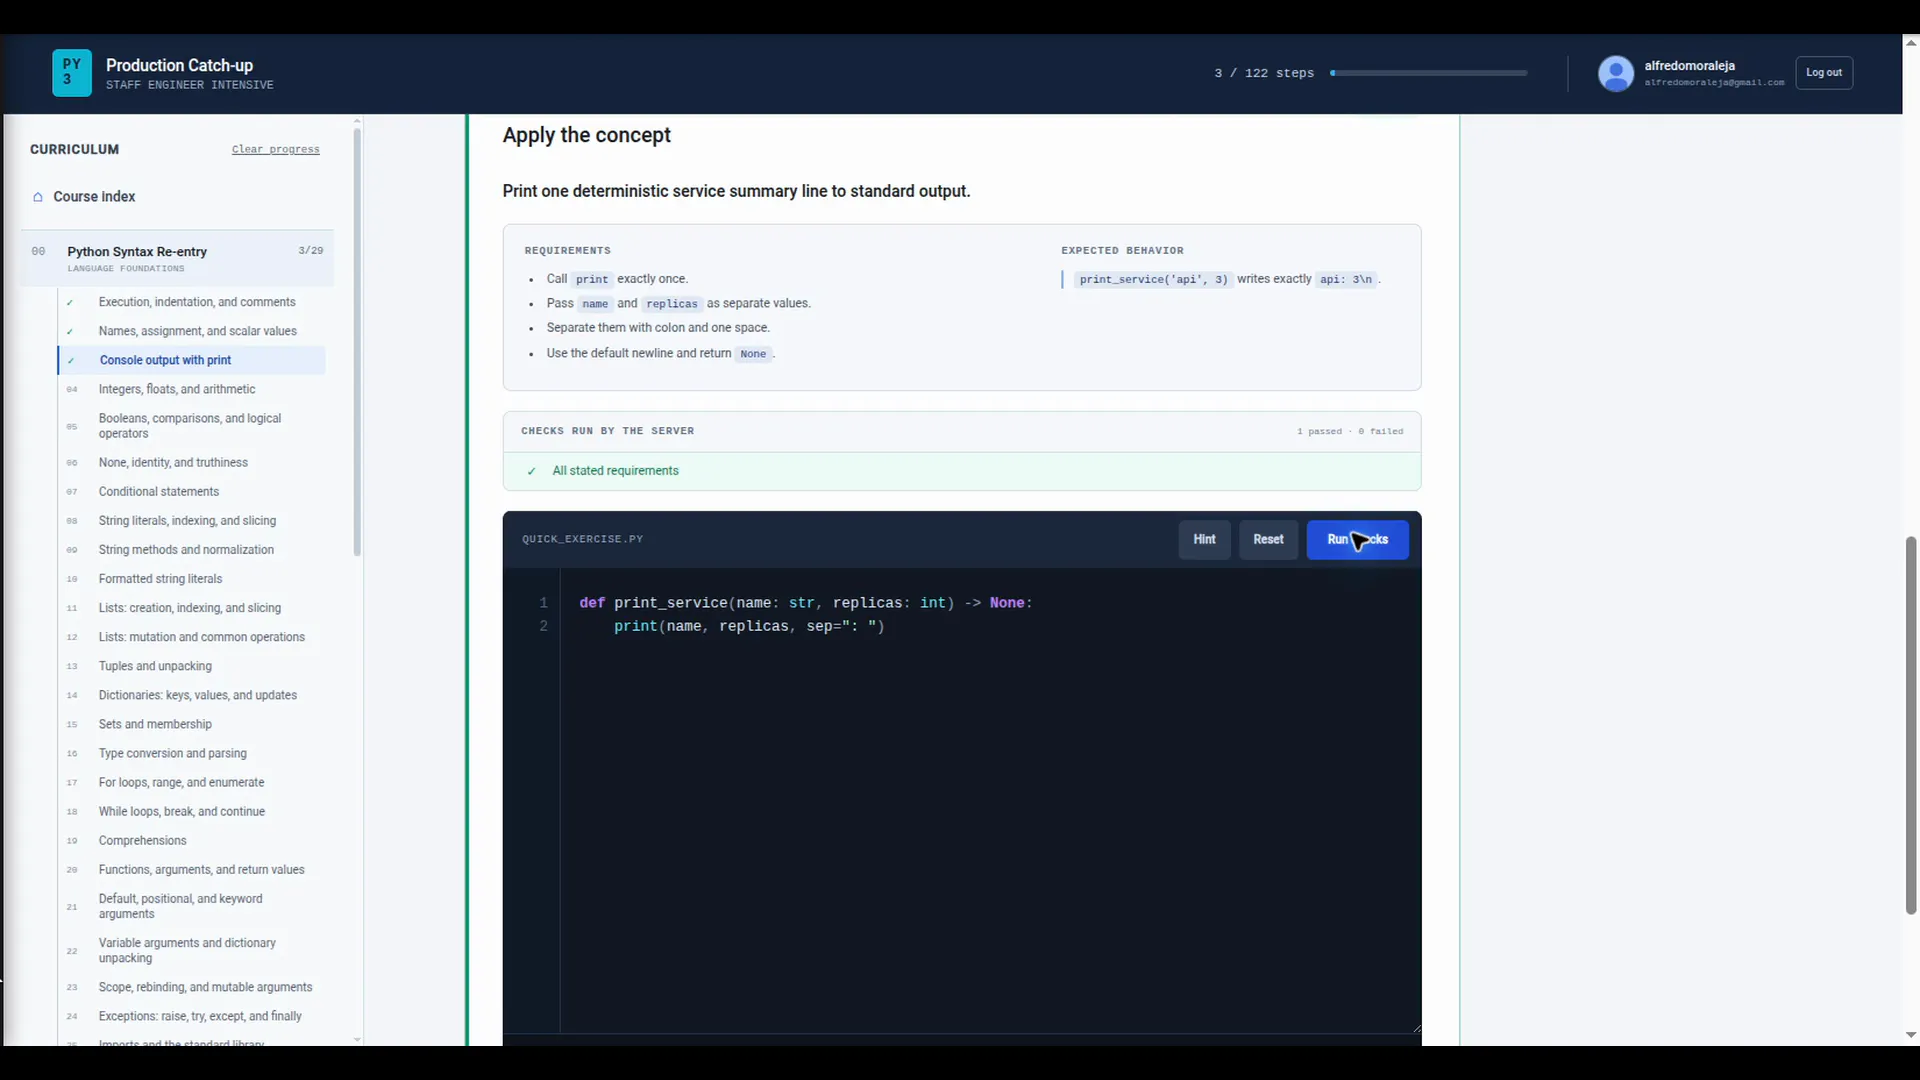Image resolution: width=1920 pixels, height=1080 pixels.
Task: Click the green check beside All stated requirements
Action: (532, 471)
